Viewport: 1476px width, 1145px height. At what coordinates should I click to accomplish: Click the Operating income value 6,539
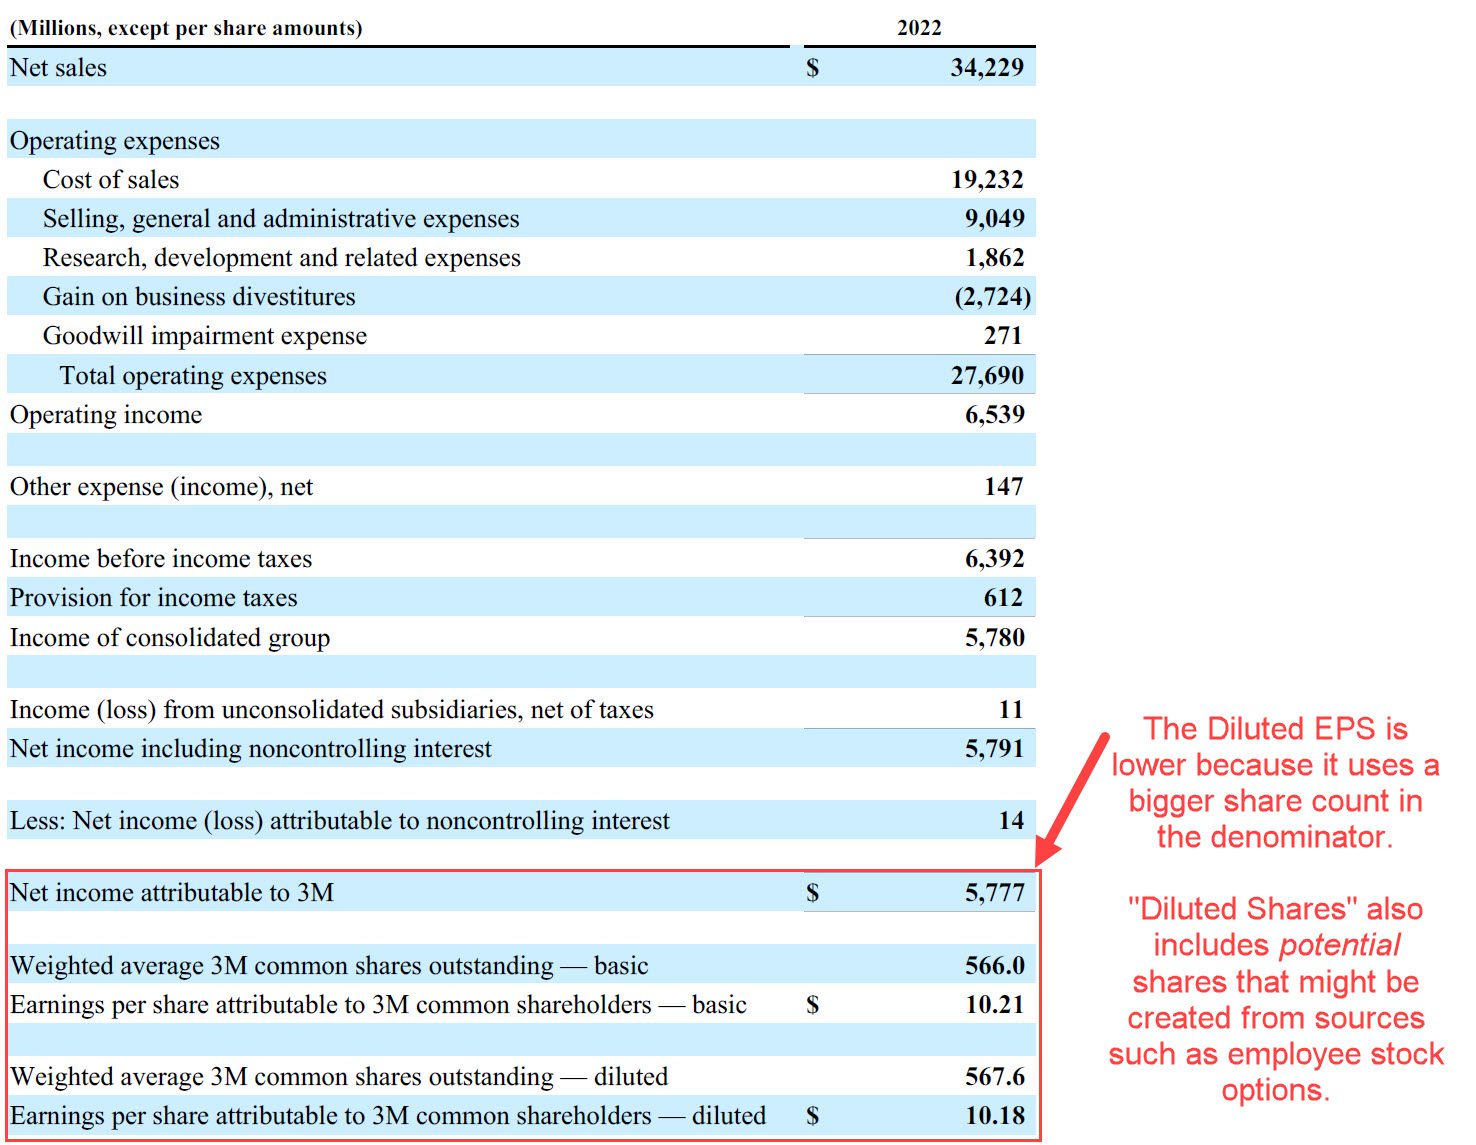[x=993, y=415]
